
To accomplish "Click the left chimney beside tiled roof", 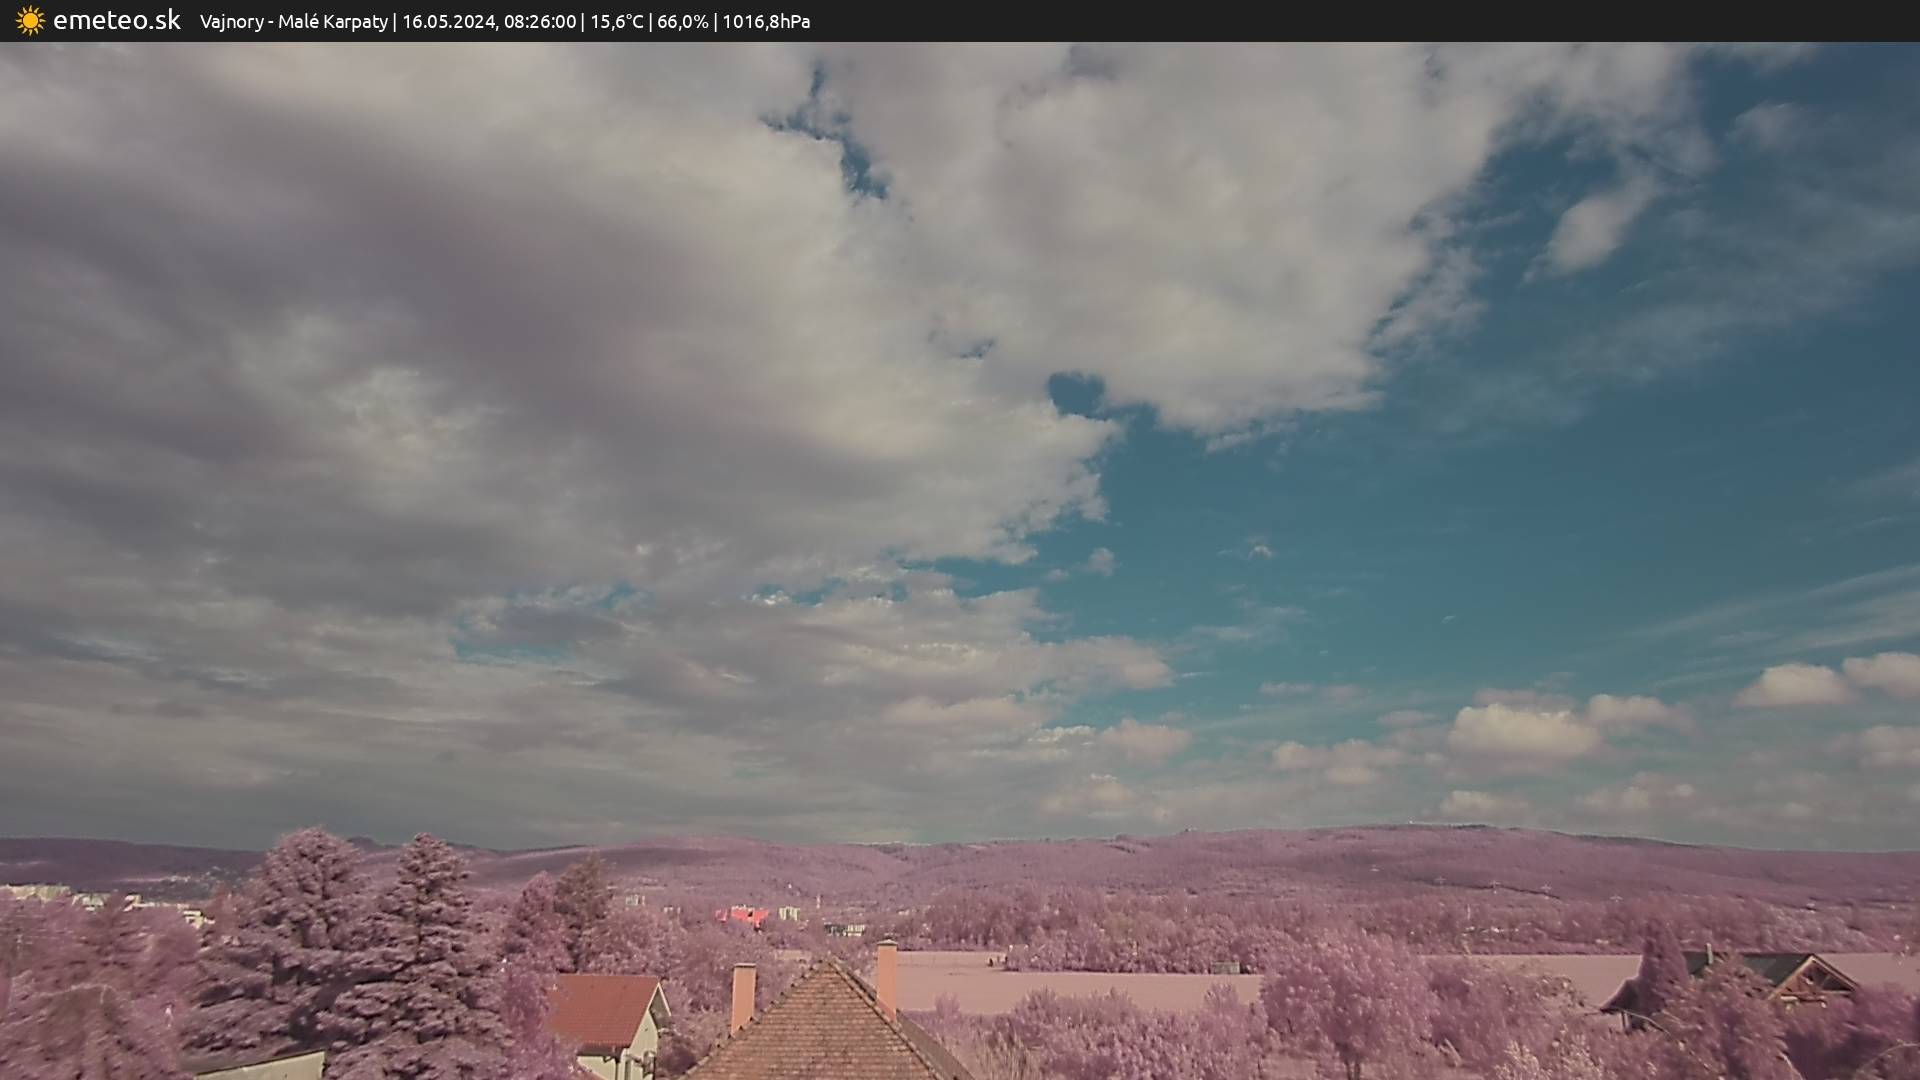I will (743, 995).
